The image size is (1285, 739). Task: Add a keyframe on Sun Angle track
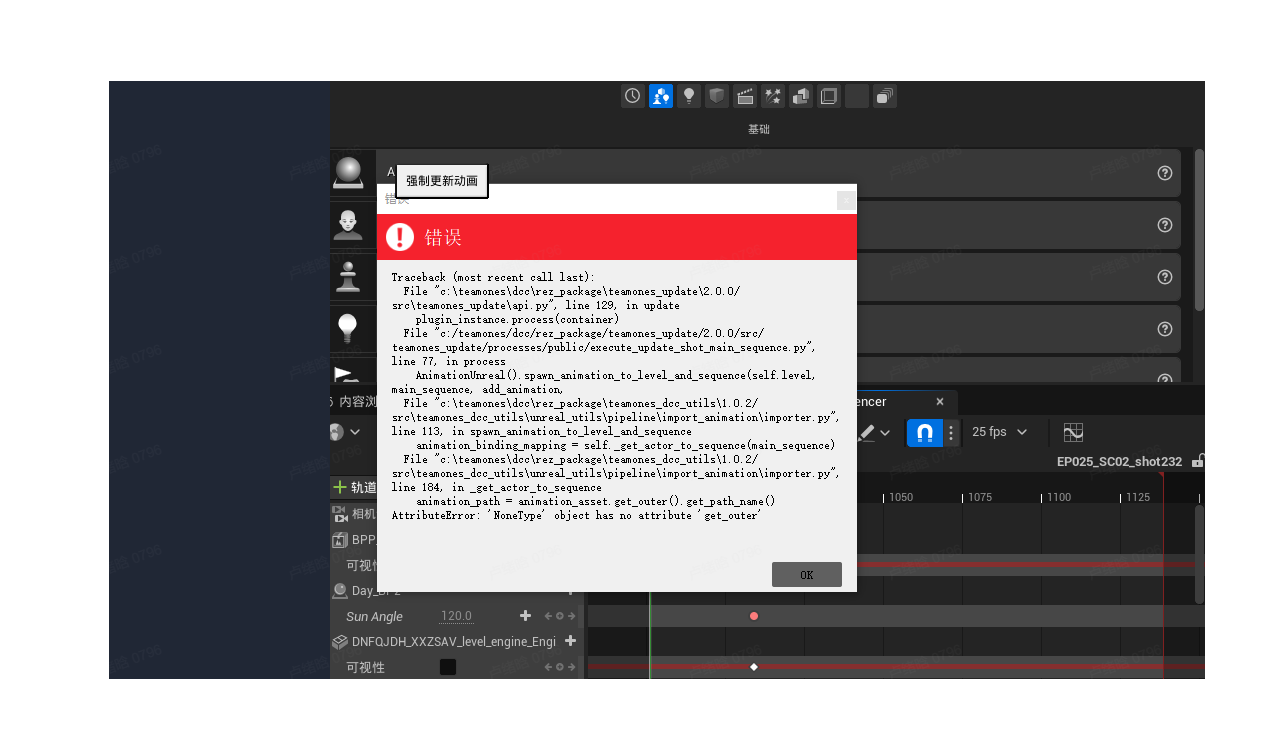[x=560, y=616]
